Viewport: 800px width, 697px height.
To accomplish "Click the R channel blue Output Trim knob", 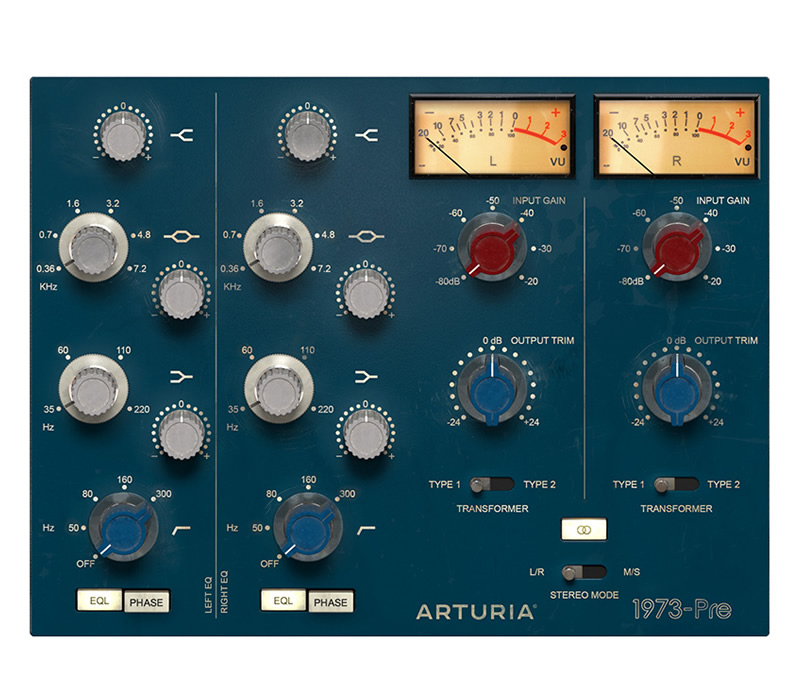I will 677,390.
